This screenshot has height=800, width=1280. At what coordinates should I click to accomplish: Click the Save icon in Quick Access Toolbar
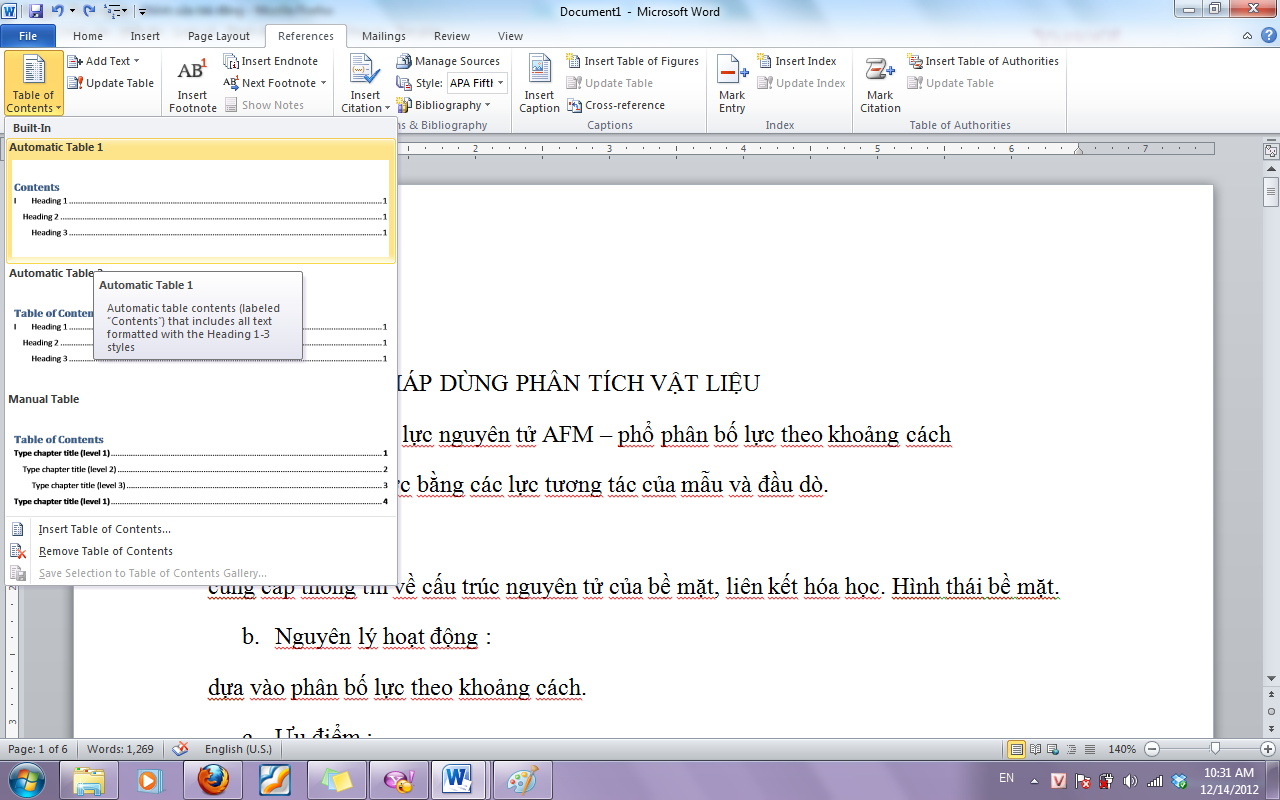[36, 11]
